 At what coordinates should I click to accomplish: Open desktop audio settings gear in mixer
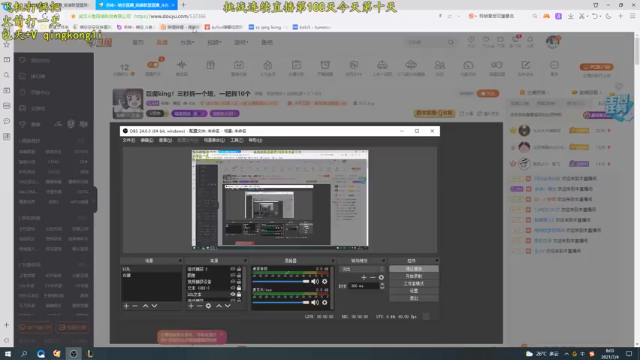click(324, 281)
